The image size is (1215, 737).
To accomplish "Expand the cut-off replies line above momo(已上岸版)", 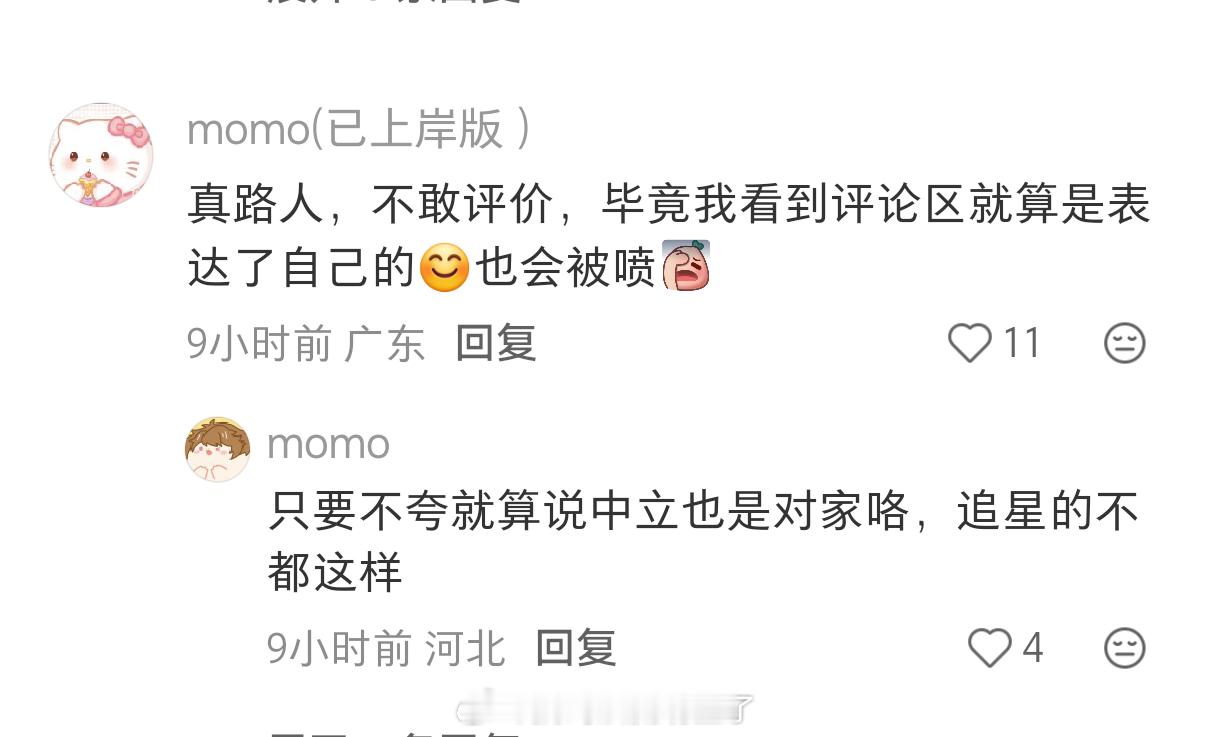I will coord(395,3).
